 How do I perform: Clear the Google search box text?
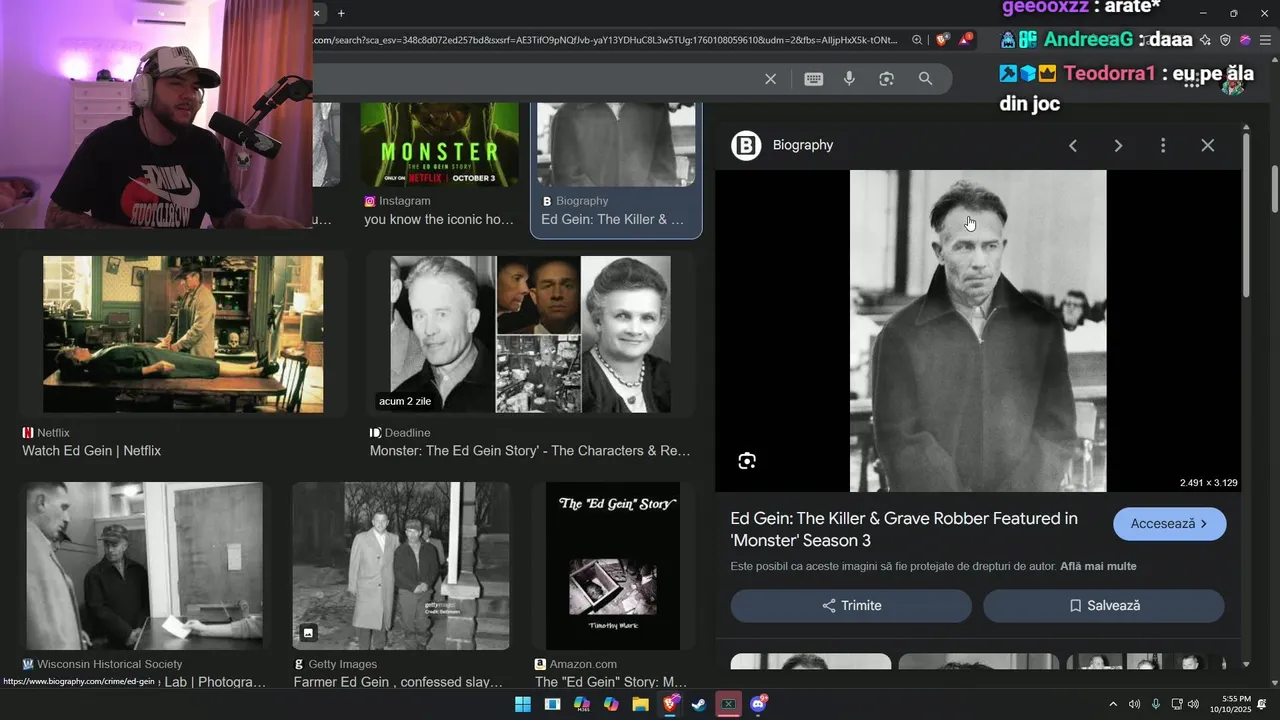770,79
